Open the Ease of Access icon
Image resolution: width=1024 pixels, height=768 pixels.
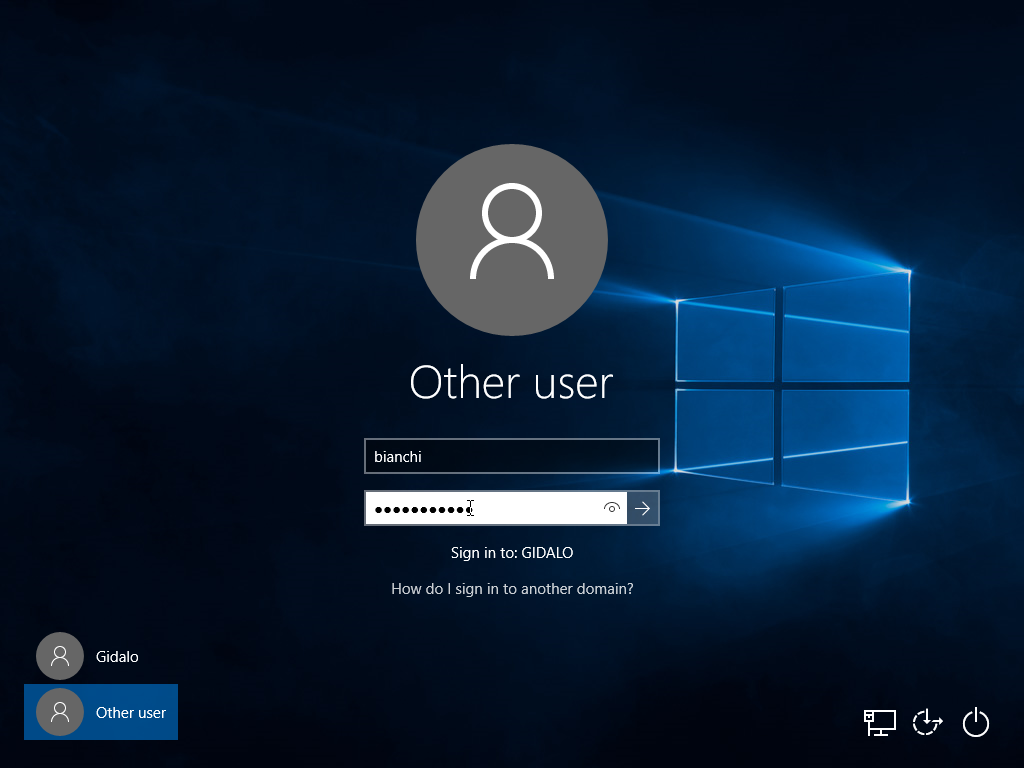point(927,722)
